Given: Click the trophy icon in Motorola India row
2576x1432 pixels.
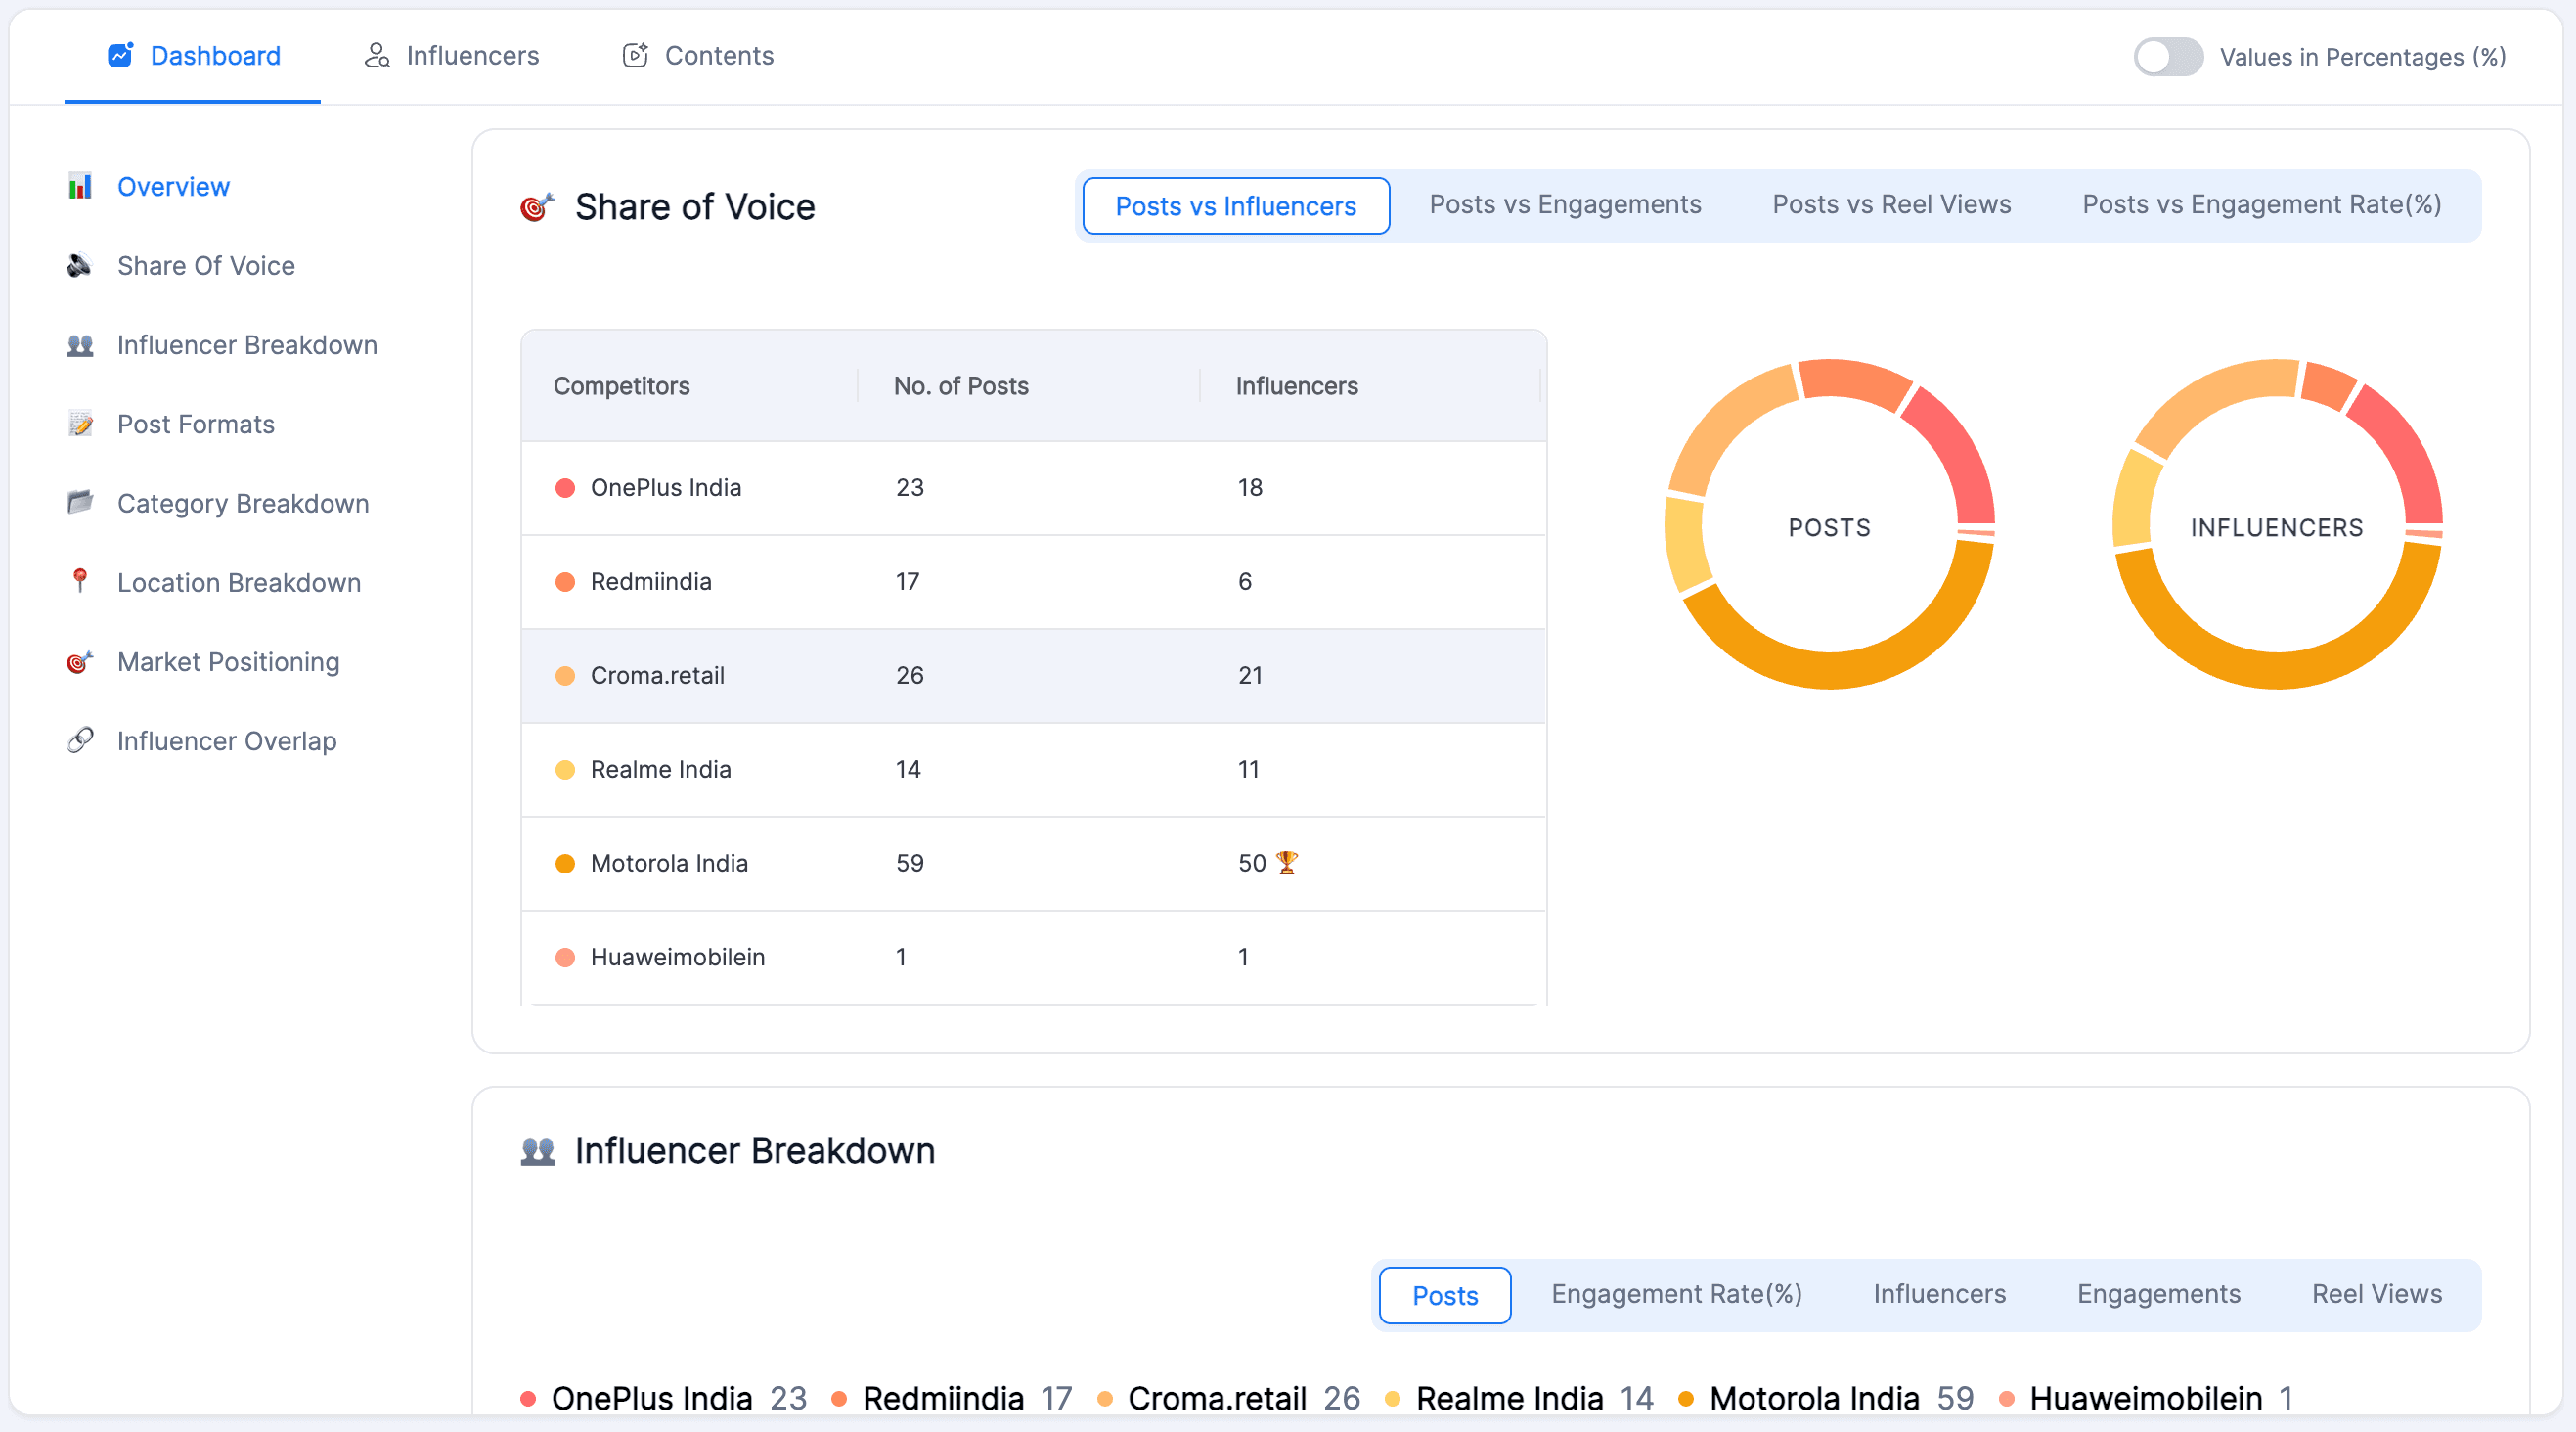Looking at the screenshot, I should point(1287,862).
